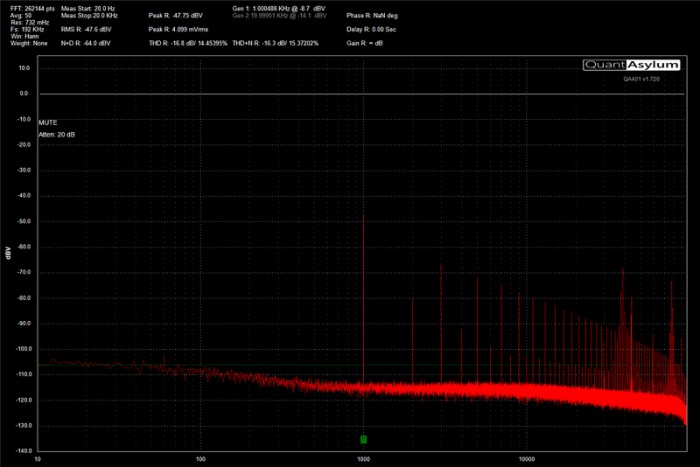Click the -50.0 label on the vertical axis
Image resolution: width=700 pixels, height=467 pixels.
pos(23,221)
